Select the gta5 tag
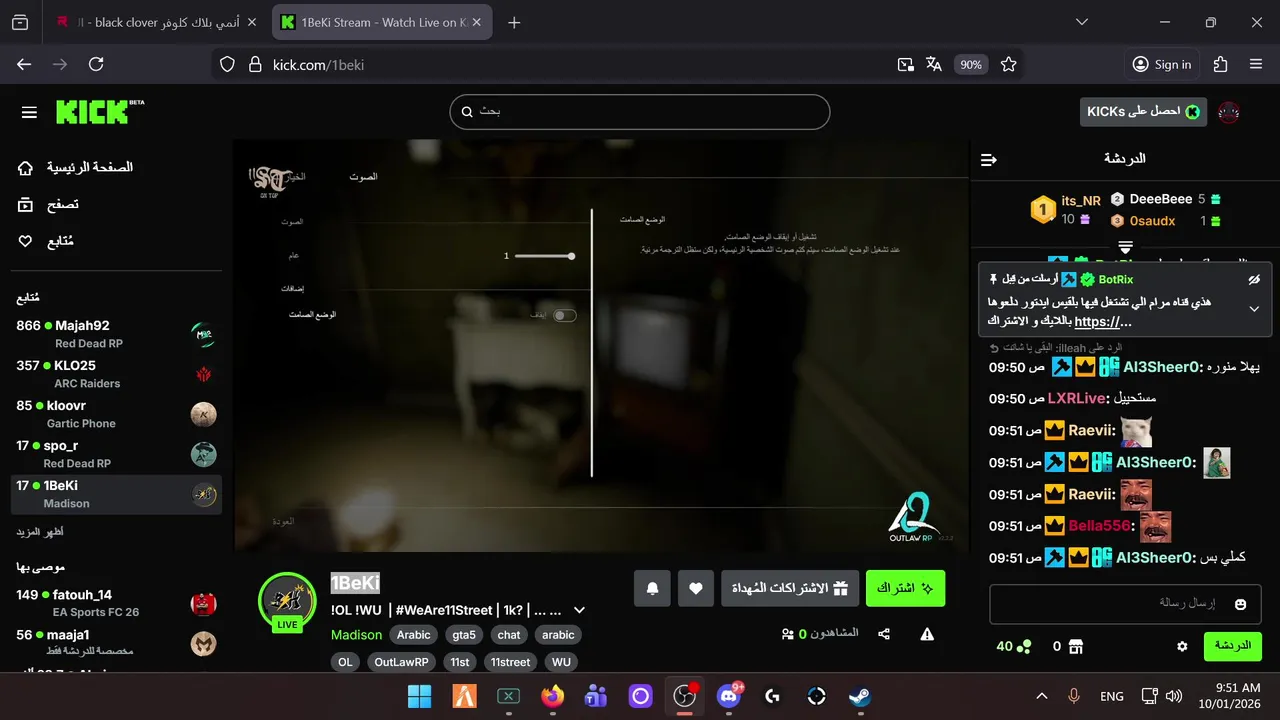1280x720 pixels. click(x=464, y=635)
